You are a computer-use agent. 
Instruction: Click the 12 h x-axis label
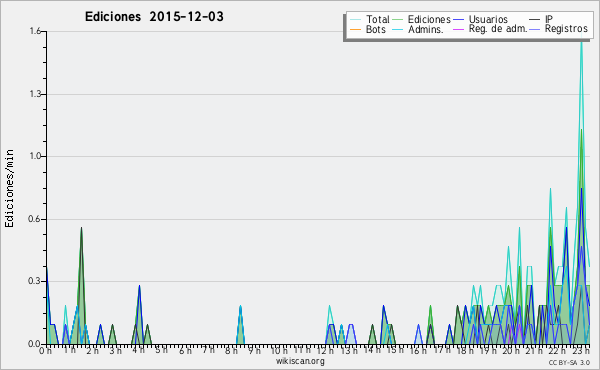click(x=325, y=350)
